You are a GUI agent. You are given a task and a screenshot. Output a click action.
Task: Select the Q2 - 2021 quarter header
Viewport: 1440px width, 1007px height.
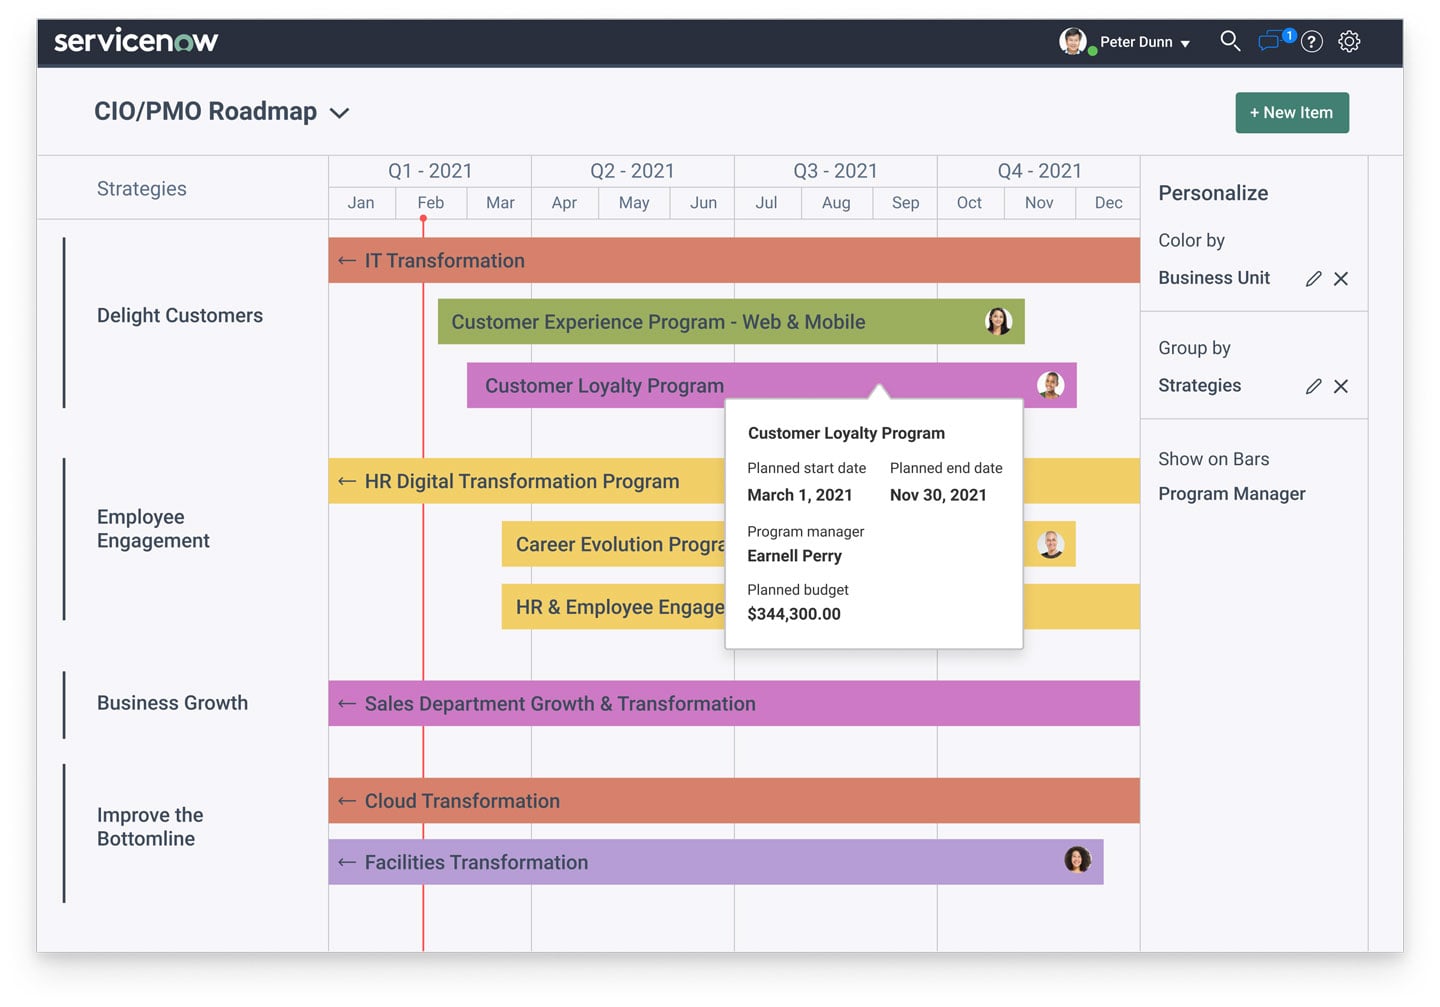pos(632,171)
